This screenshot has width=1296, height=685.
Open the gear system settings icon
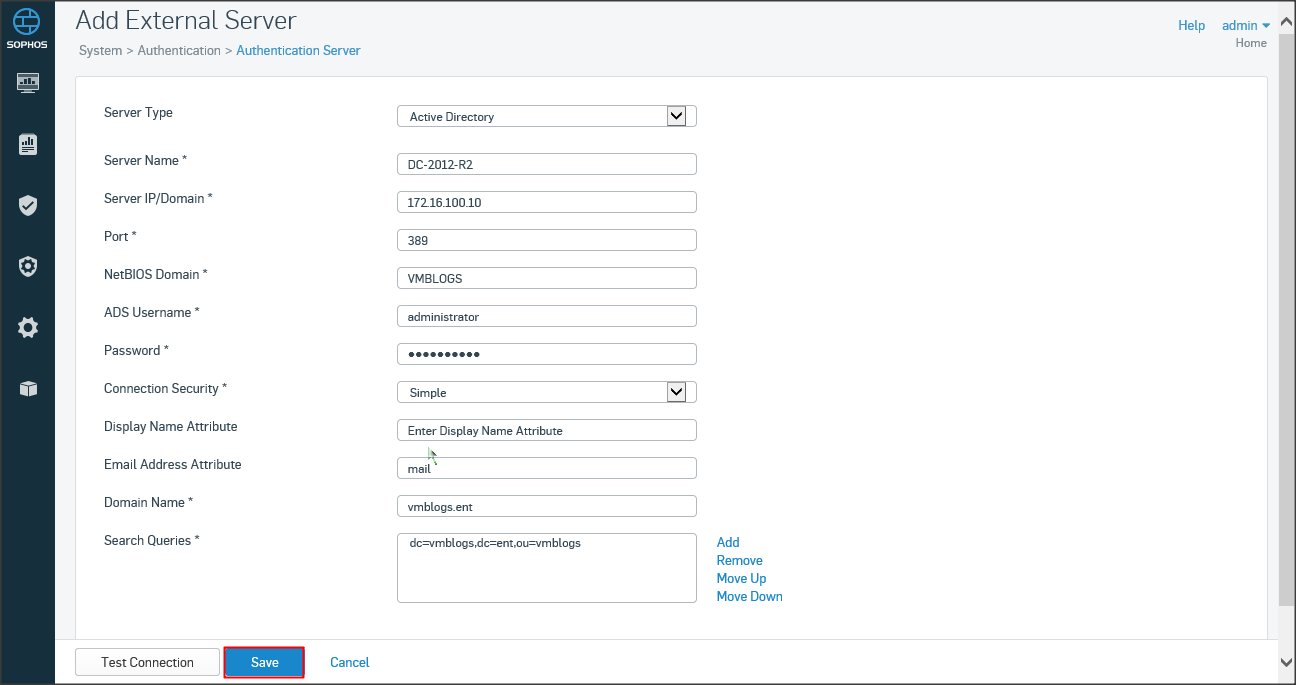28,328
